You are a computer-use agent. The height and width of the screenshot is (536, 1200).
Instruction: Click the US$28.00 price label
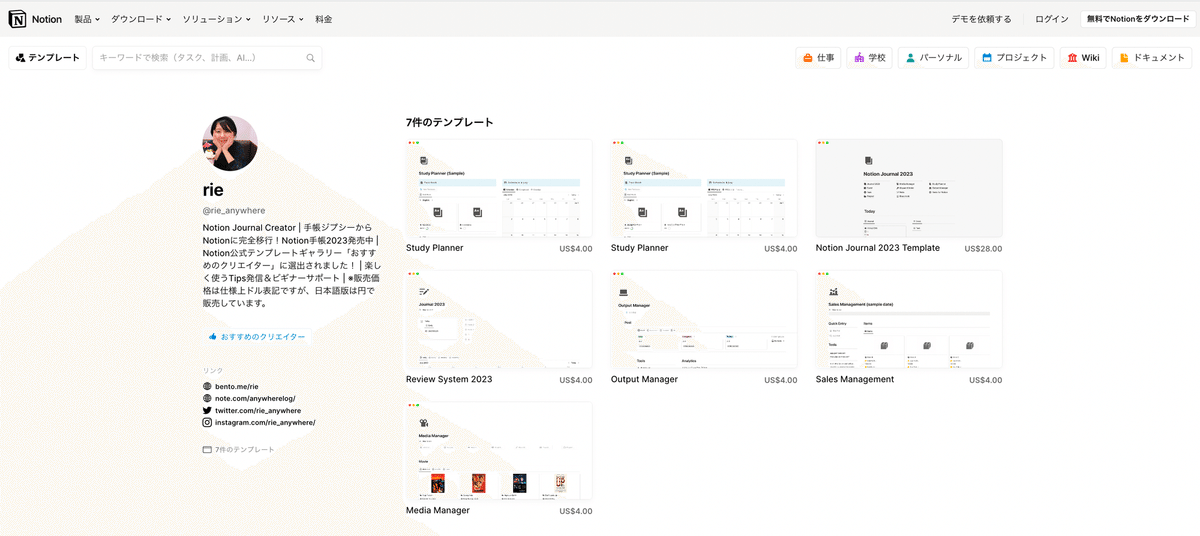pyautogui.click(x=983, y=249)
